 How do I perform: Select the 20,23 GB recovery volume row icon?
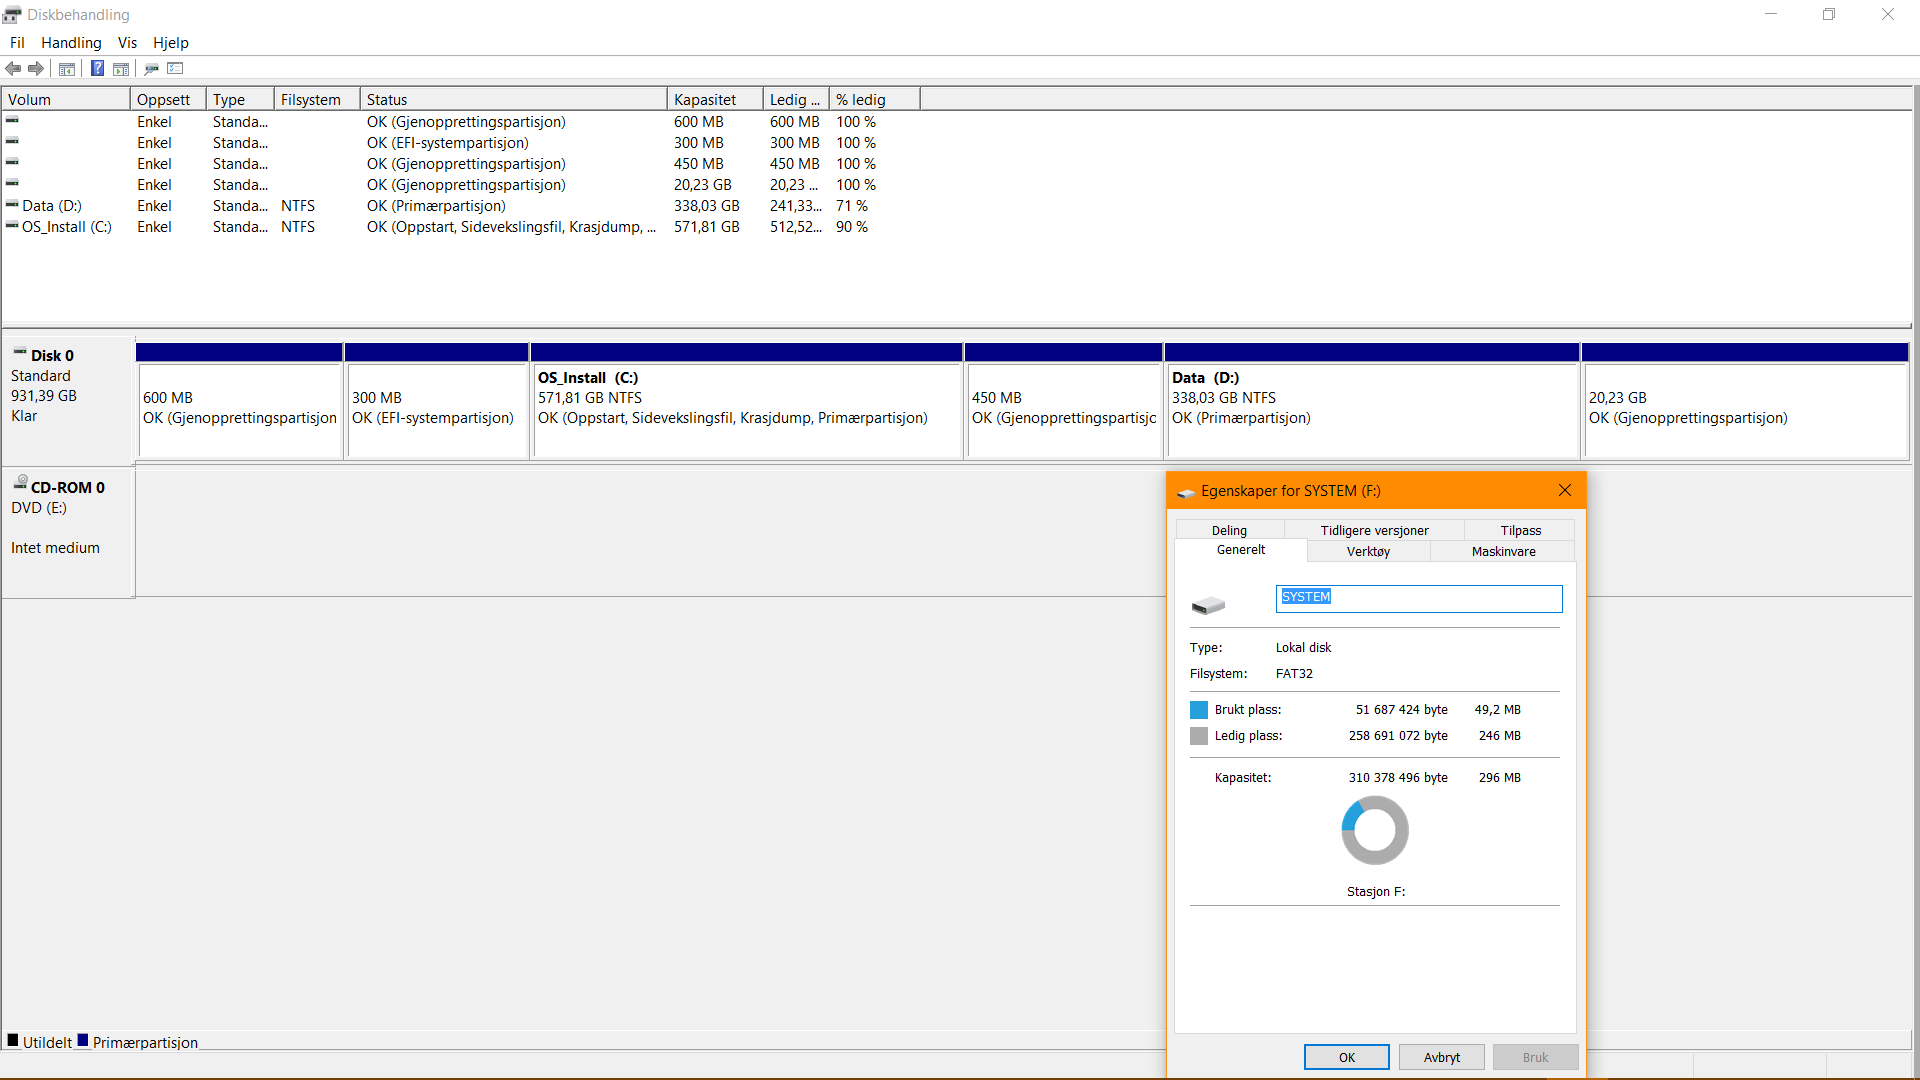click(x=12, y=183)
